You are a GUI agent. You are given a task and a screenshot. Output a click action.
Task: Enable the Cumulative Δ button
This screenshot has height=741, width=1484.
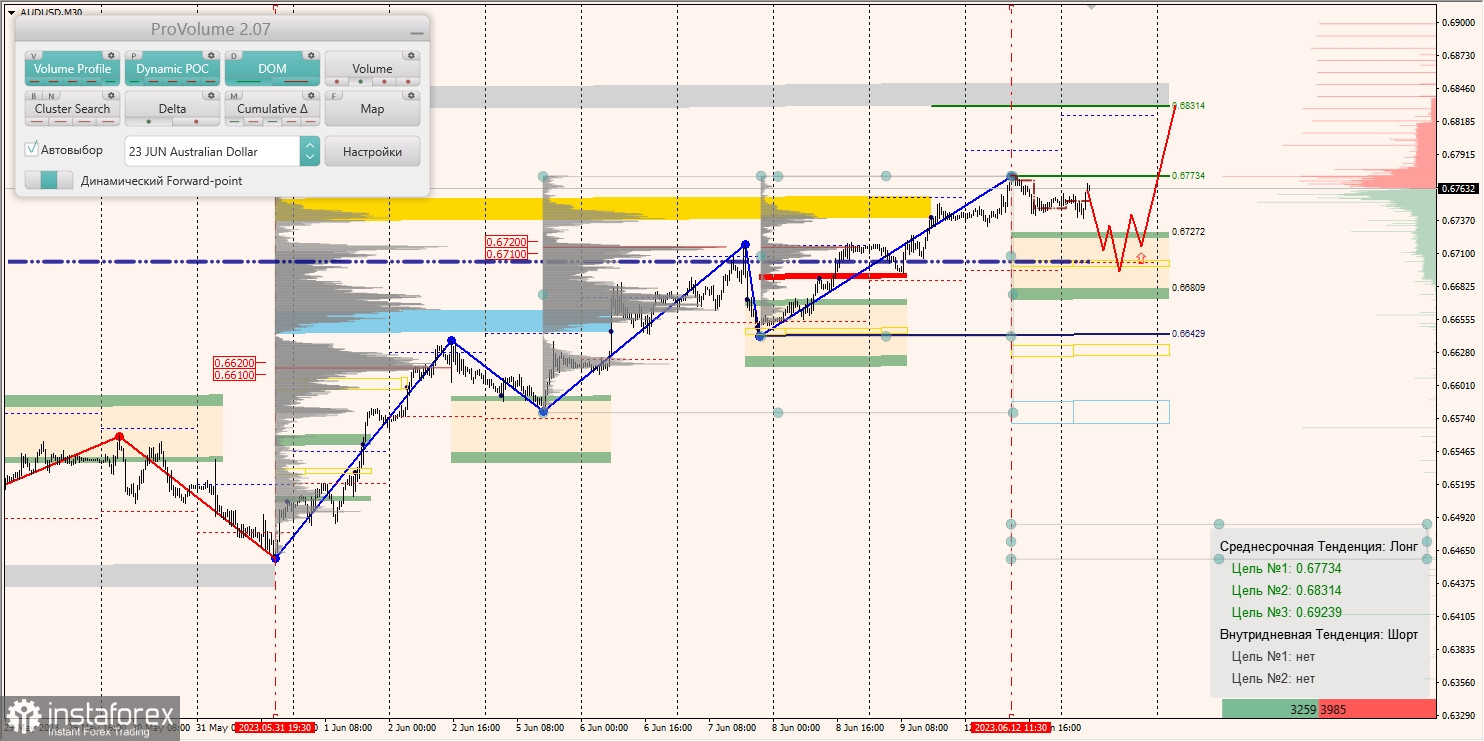tap(272, 109)
